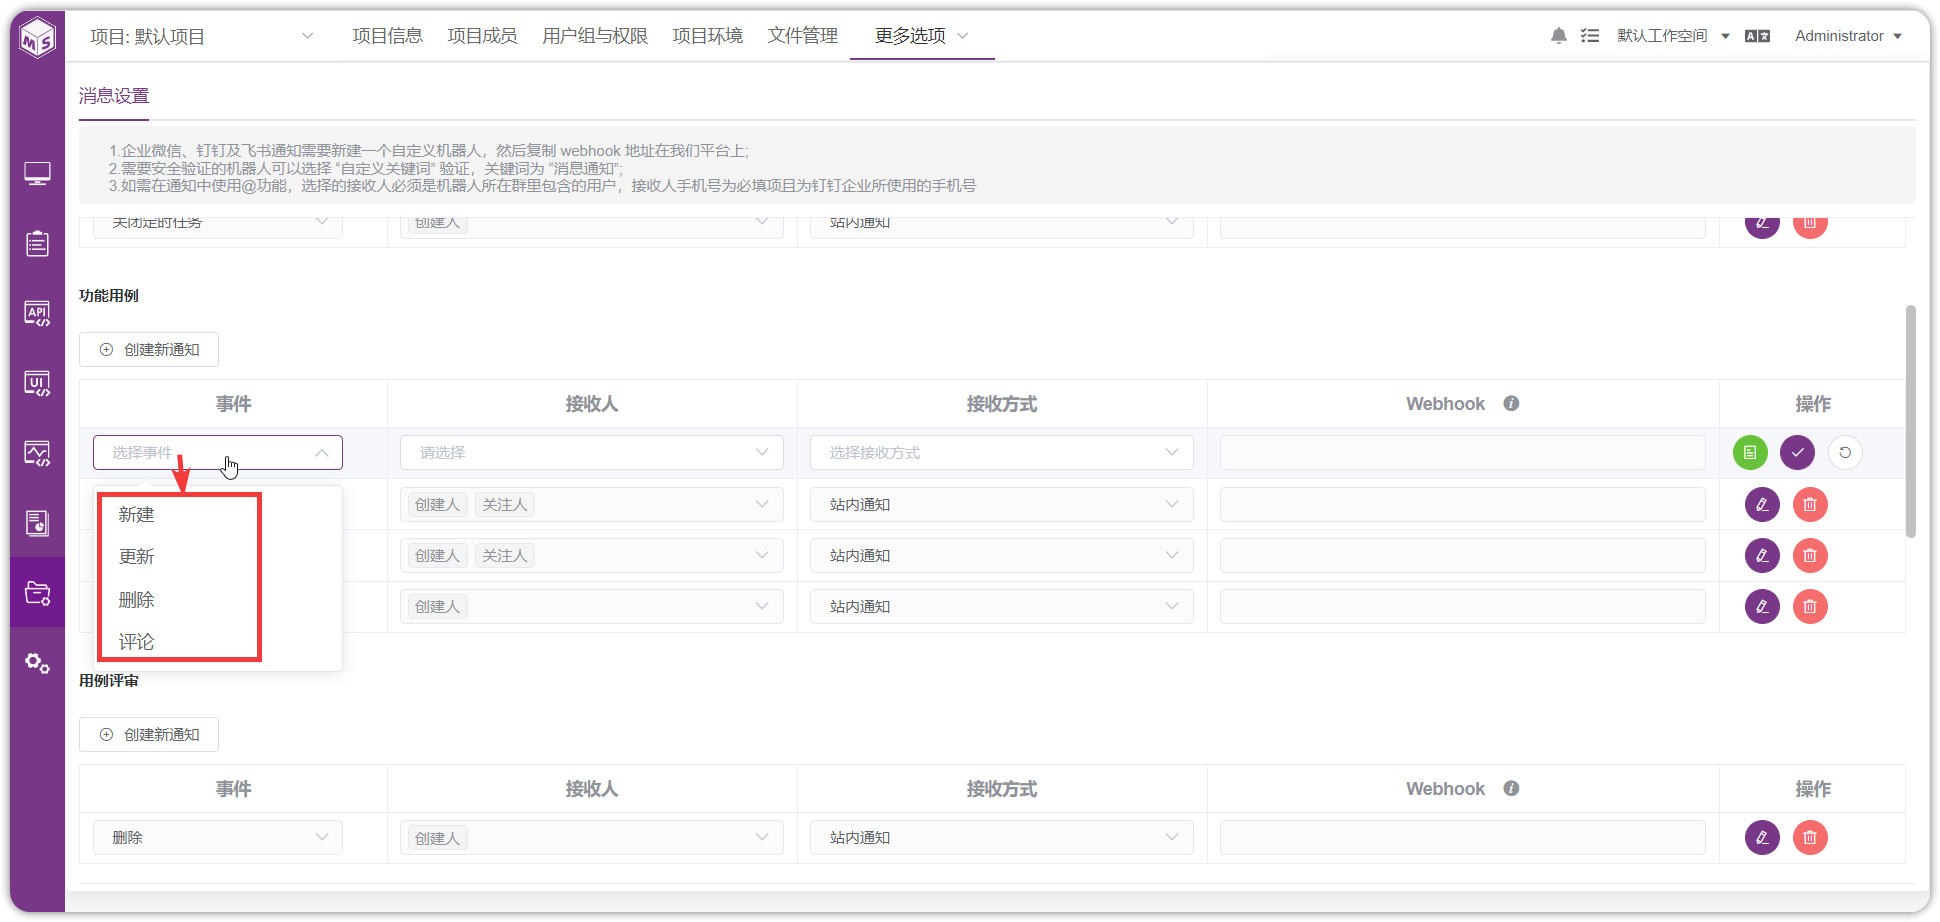The width and height of the screenshot is (1940, 922).
Task: Go to the 项目信息 tab
Action: (387, 36)
